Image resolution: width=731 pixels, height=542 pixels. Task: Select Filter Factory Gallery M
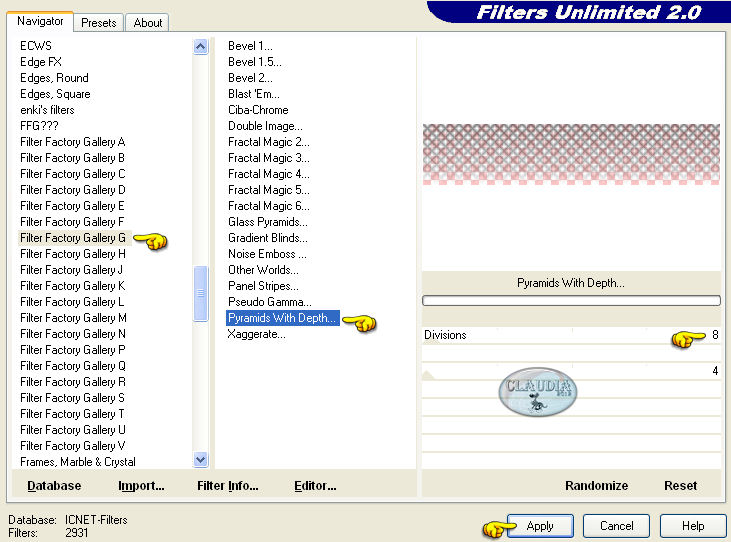coord(73,318)
